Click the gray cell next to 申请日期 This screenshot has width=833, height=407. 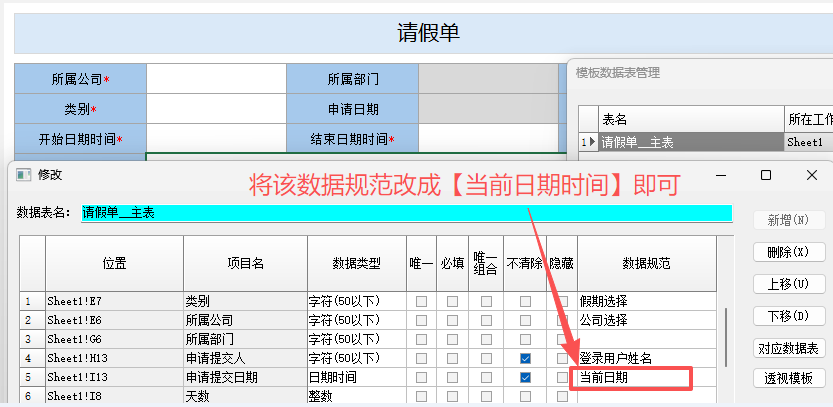point(488,109)
